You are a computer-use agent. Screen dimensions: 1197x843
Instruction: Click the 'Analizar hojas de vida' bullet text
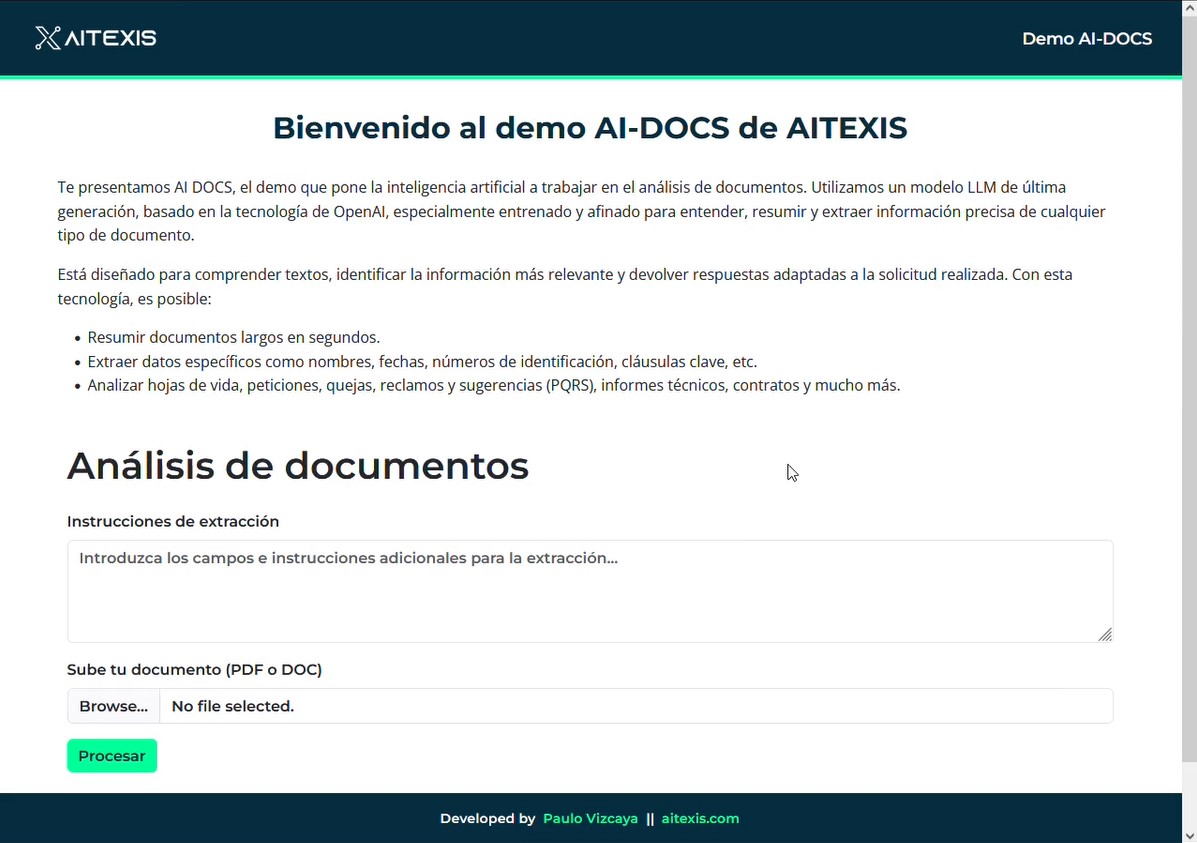coord(494,386)
